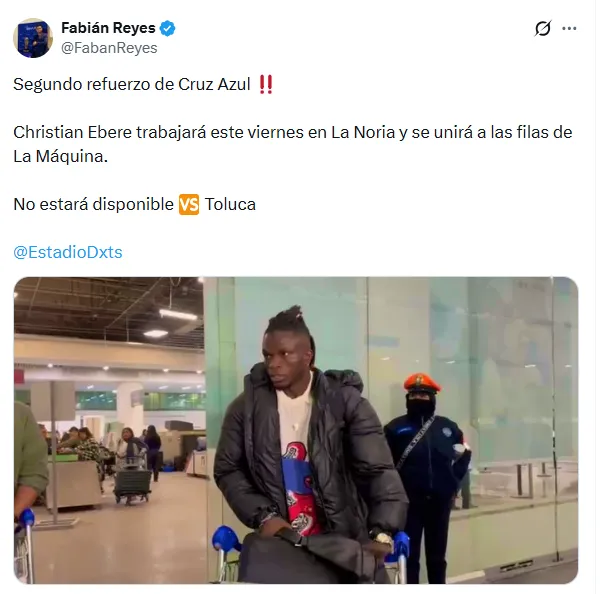Click the ceiling lights in video frame
Screen dimensions: 600x594
pos(178,315)
